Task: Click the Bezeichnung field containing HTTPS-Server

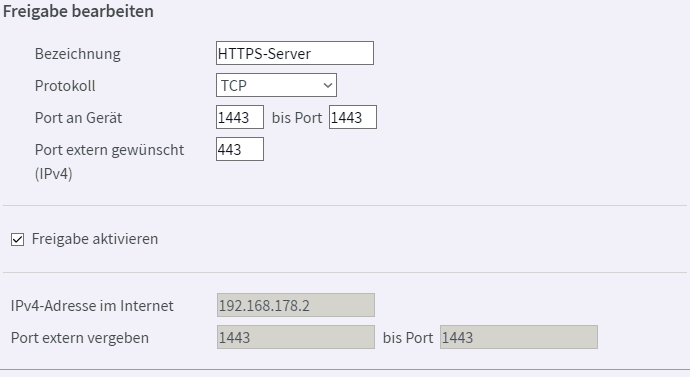Action: [x=295, y=53]
